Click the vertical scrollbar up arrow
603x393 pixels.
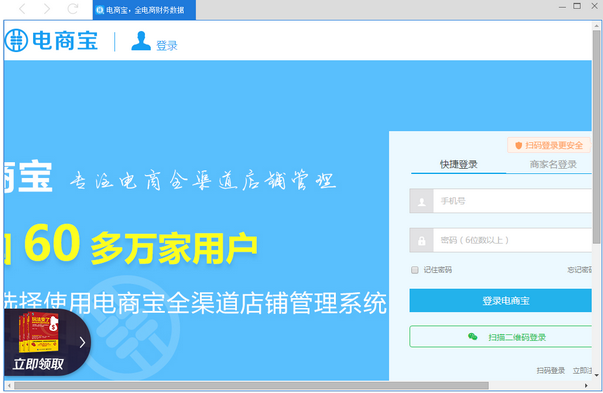tap(596, 26)
